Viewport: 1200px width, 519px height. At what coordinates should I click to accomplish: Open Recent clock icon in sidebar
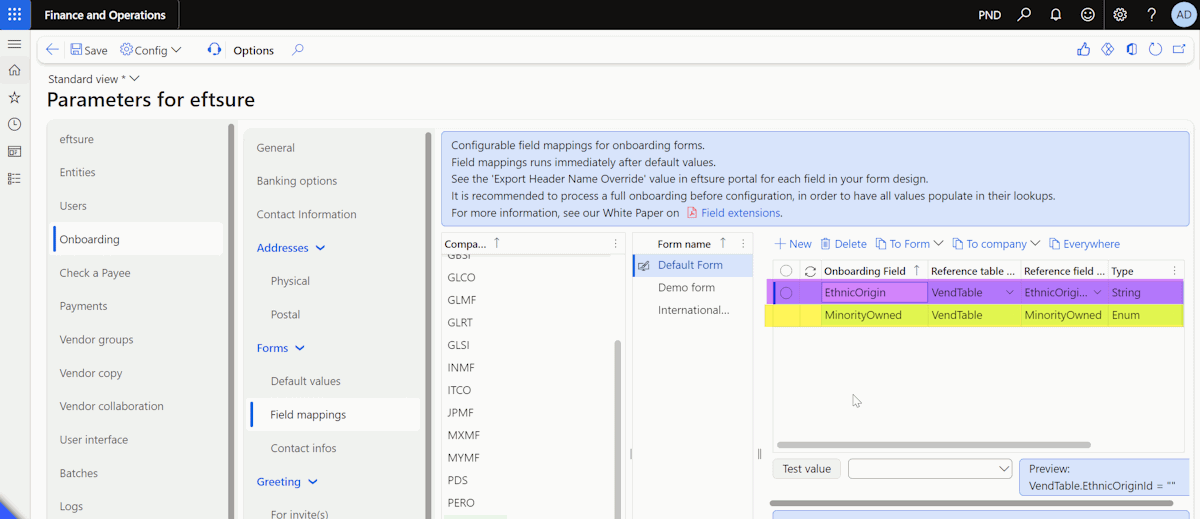point(14,124)
